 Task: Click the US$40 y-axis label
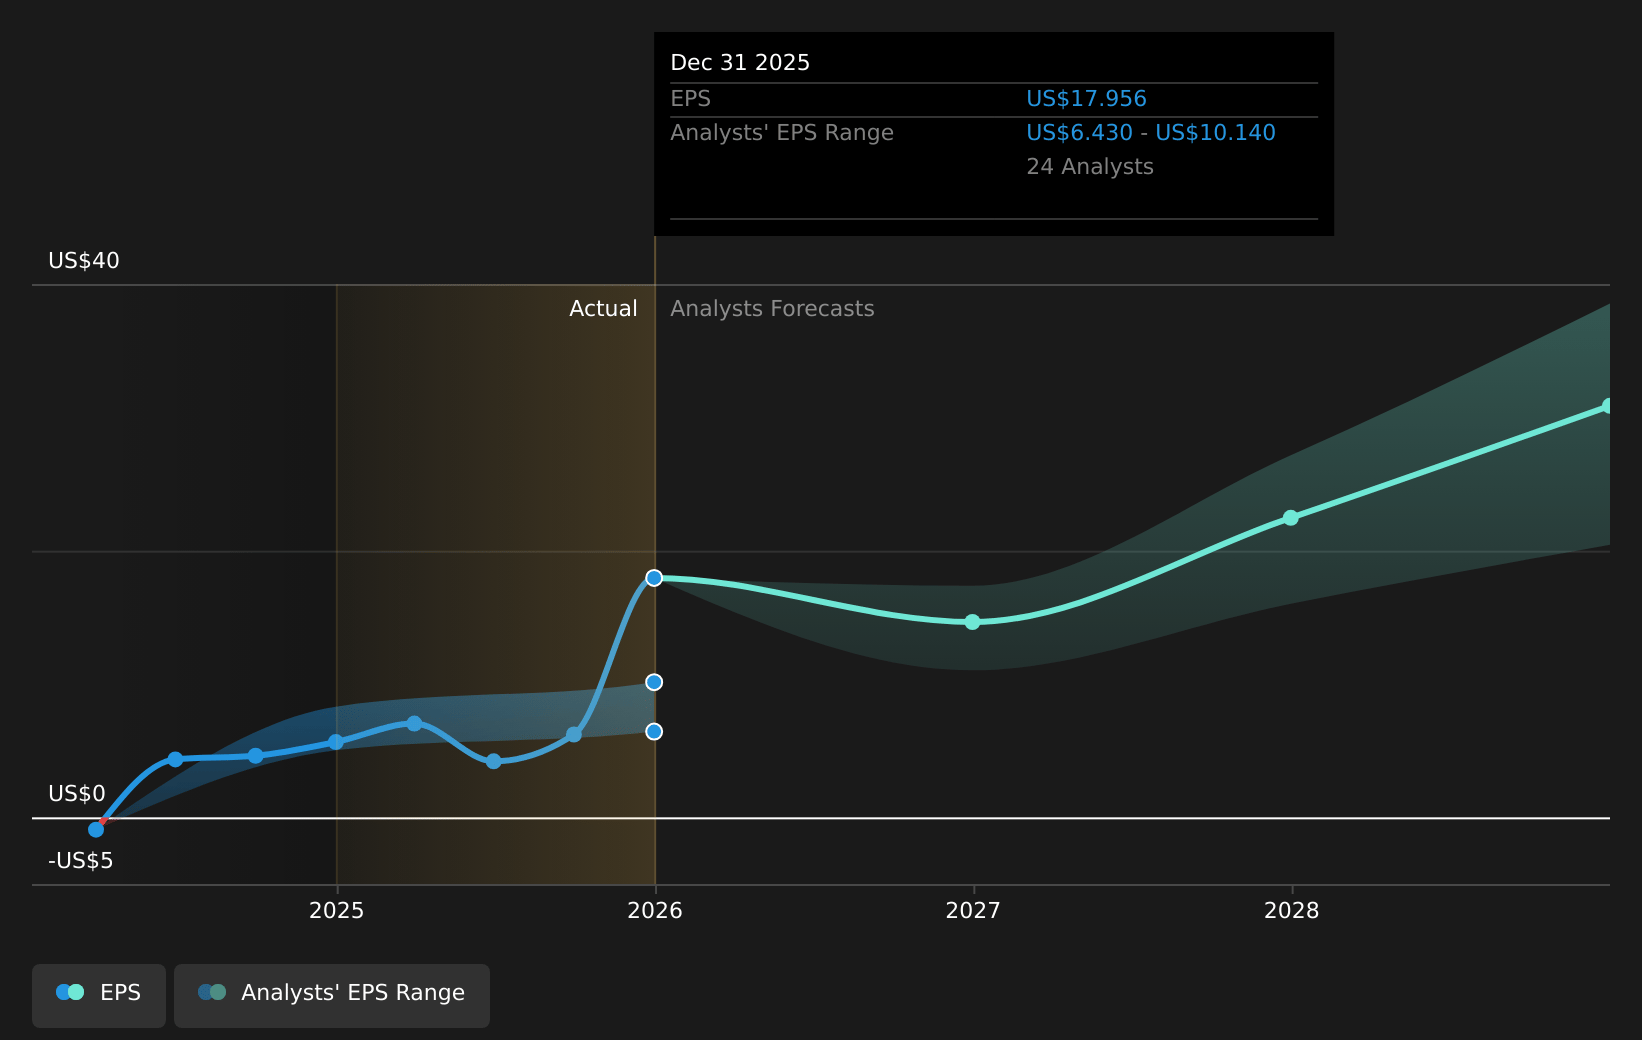84,261
